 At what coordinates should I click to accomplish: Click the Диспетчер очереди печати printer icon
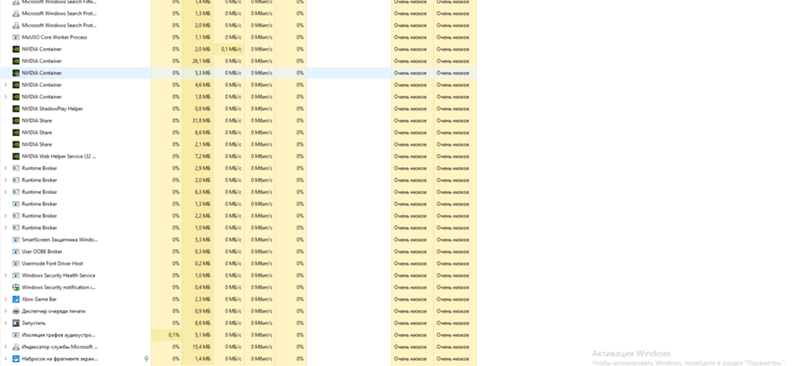[x=16, y=311]
